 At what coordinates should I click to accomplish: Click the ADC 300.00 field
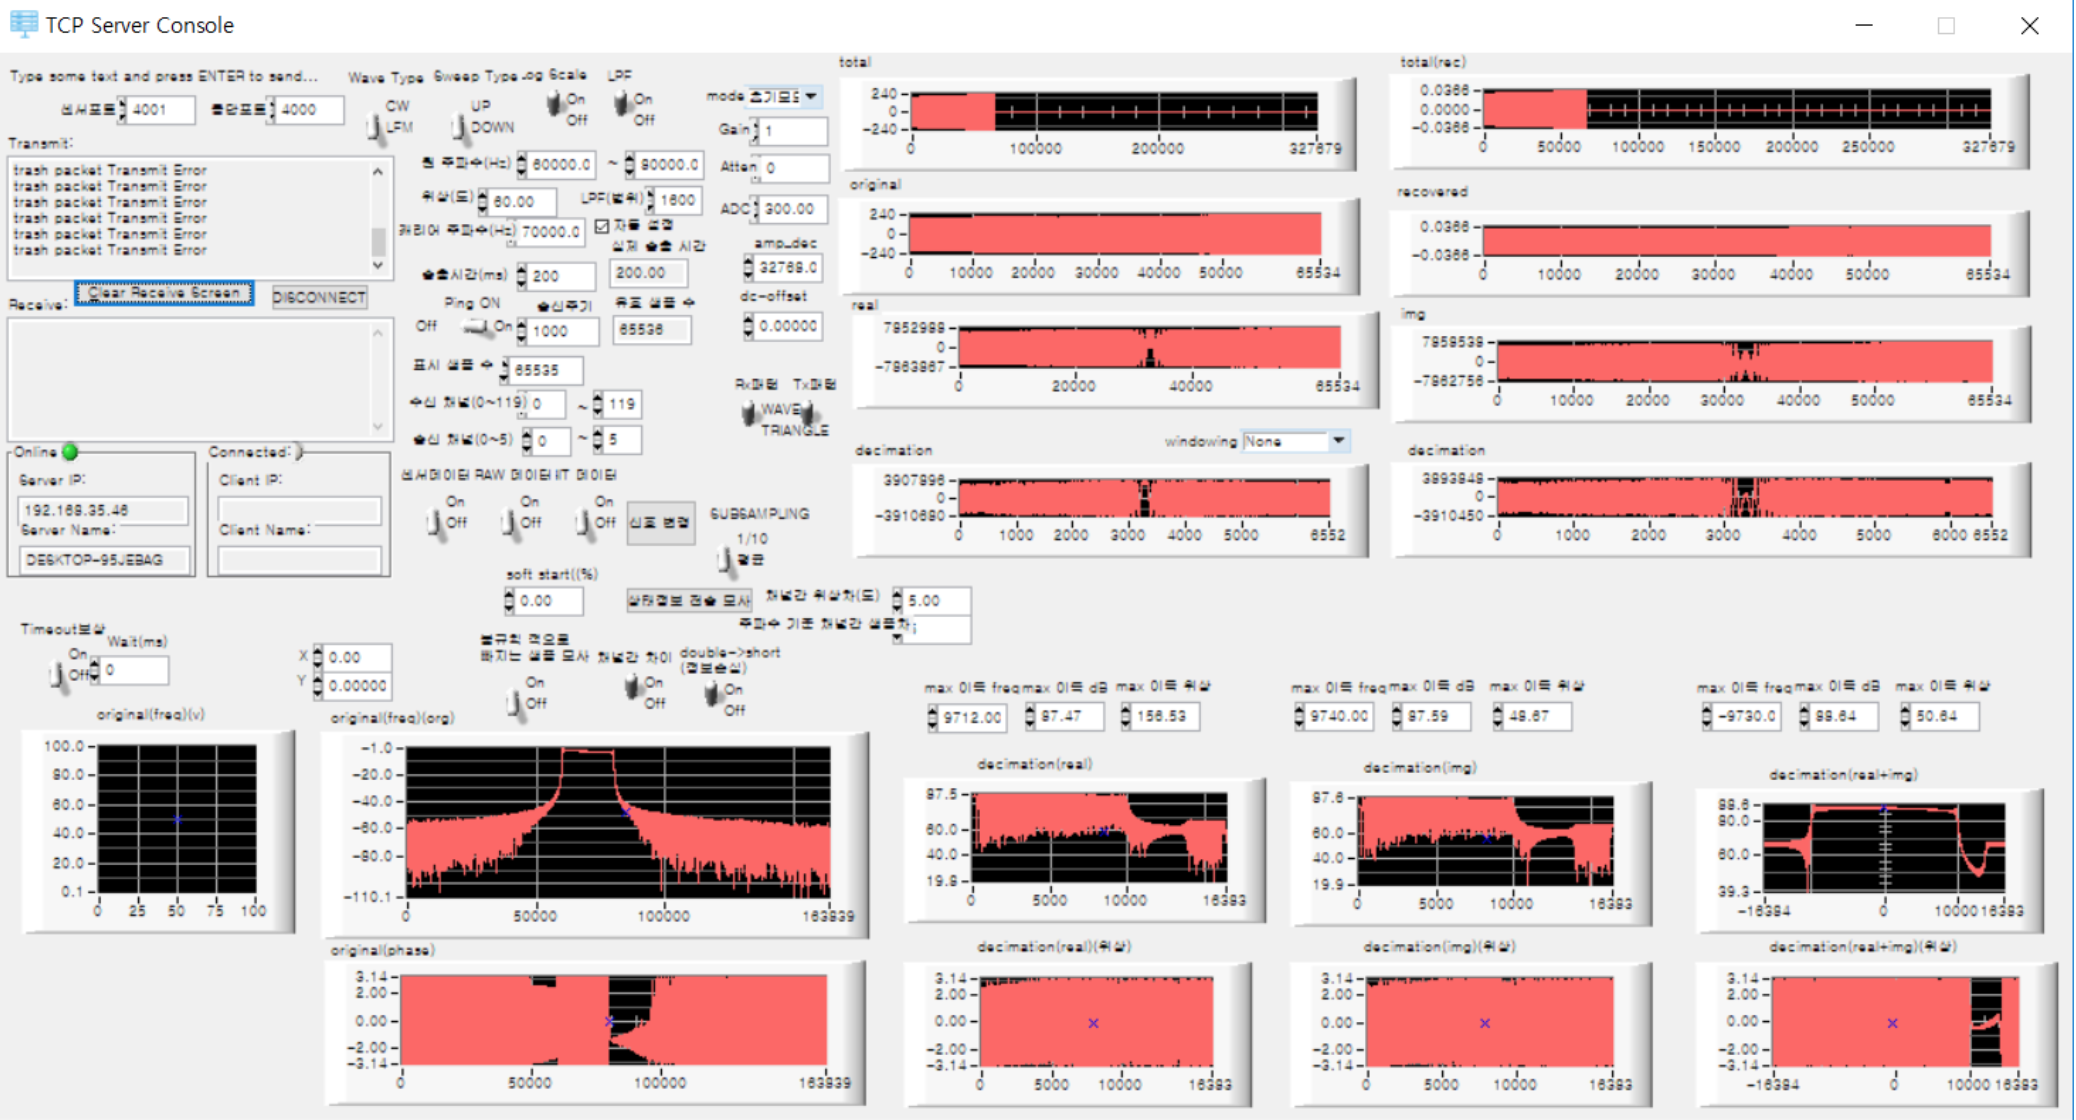(794, 209)
